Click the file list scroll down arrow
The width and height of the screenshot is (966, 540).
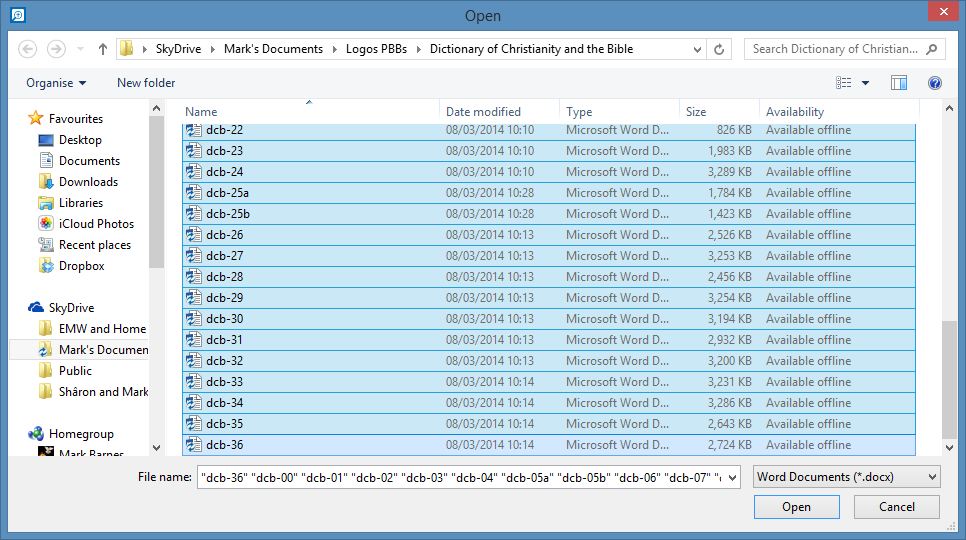949,448
